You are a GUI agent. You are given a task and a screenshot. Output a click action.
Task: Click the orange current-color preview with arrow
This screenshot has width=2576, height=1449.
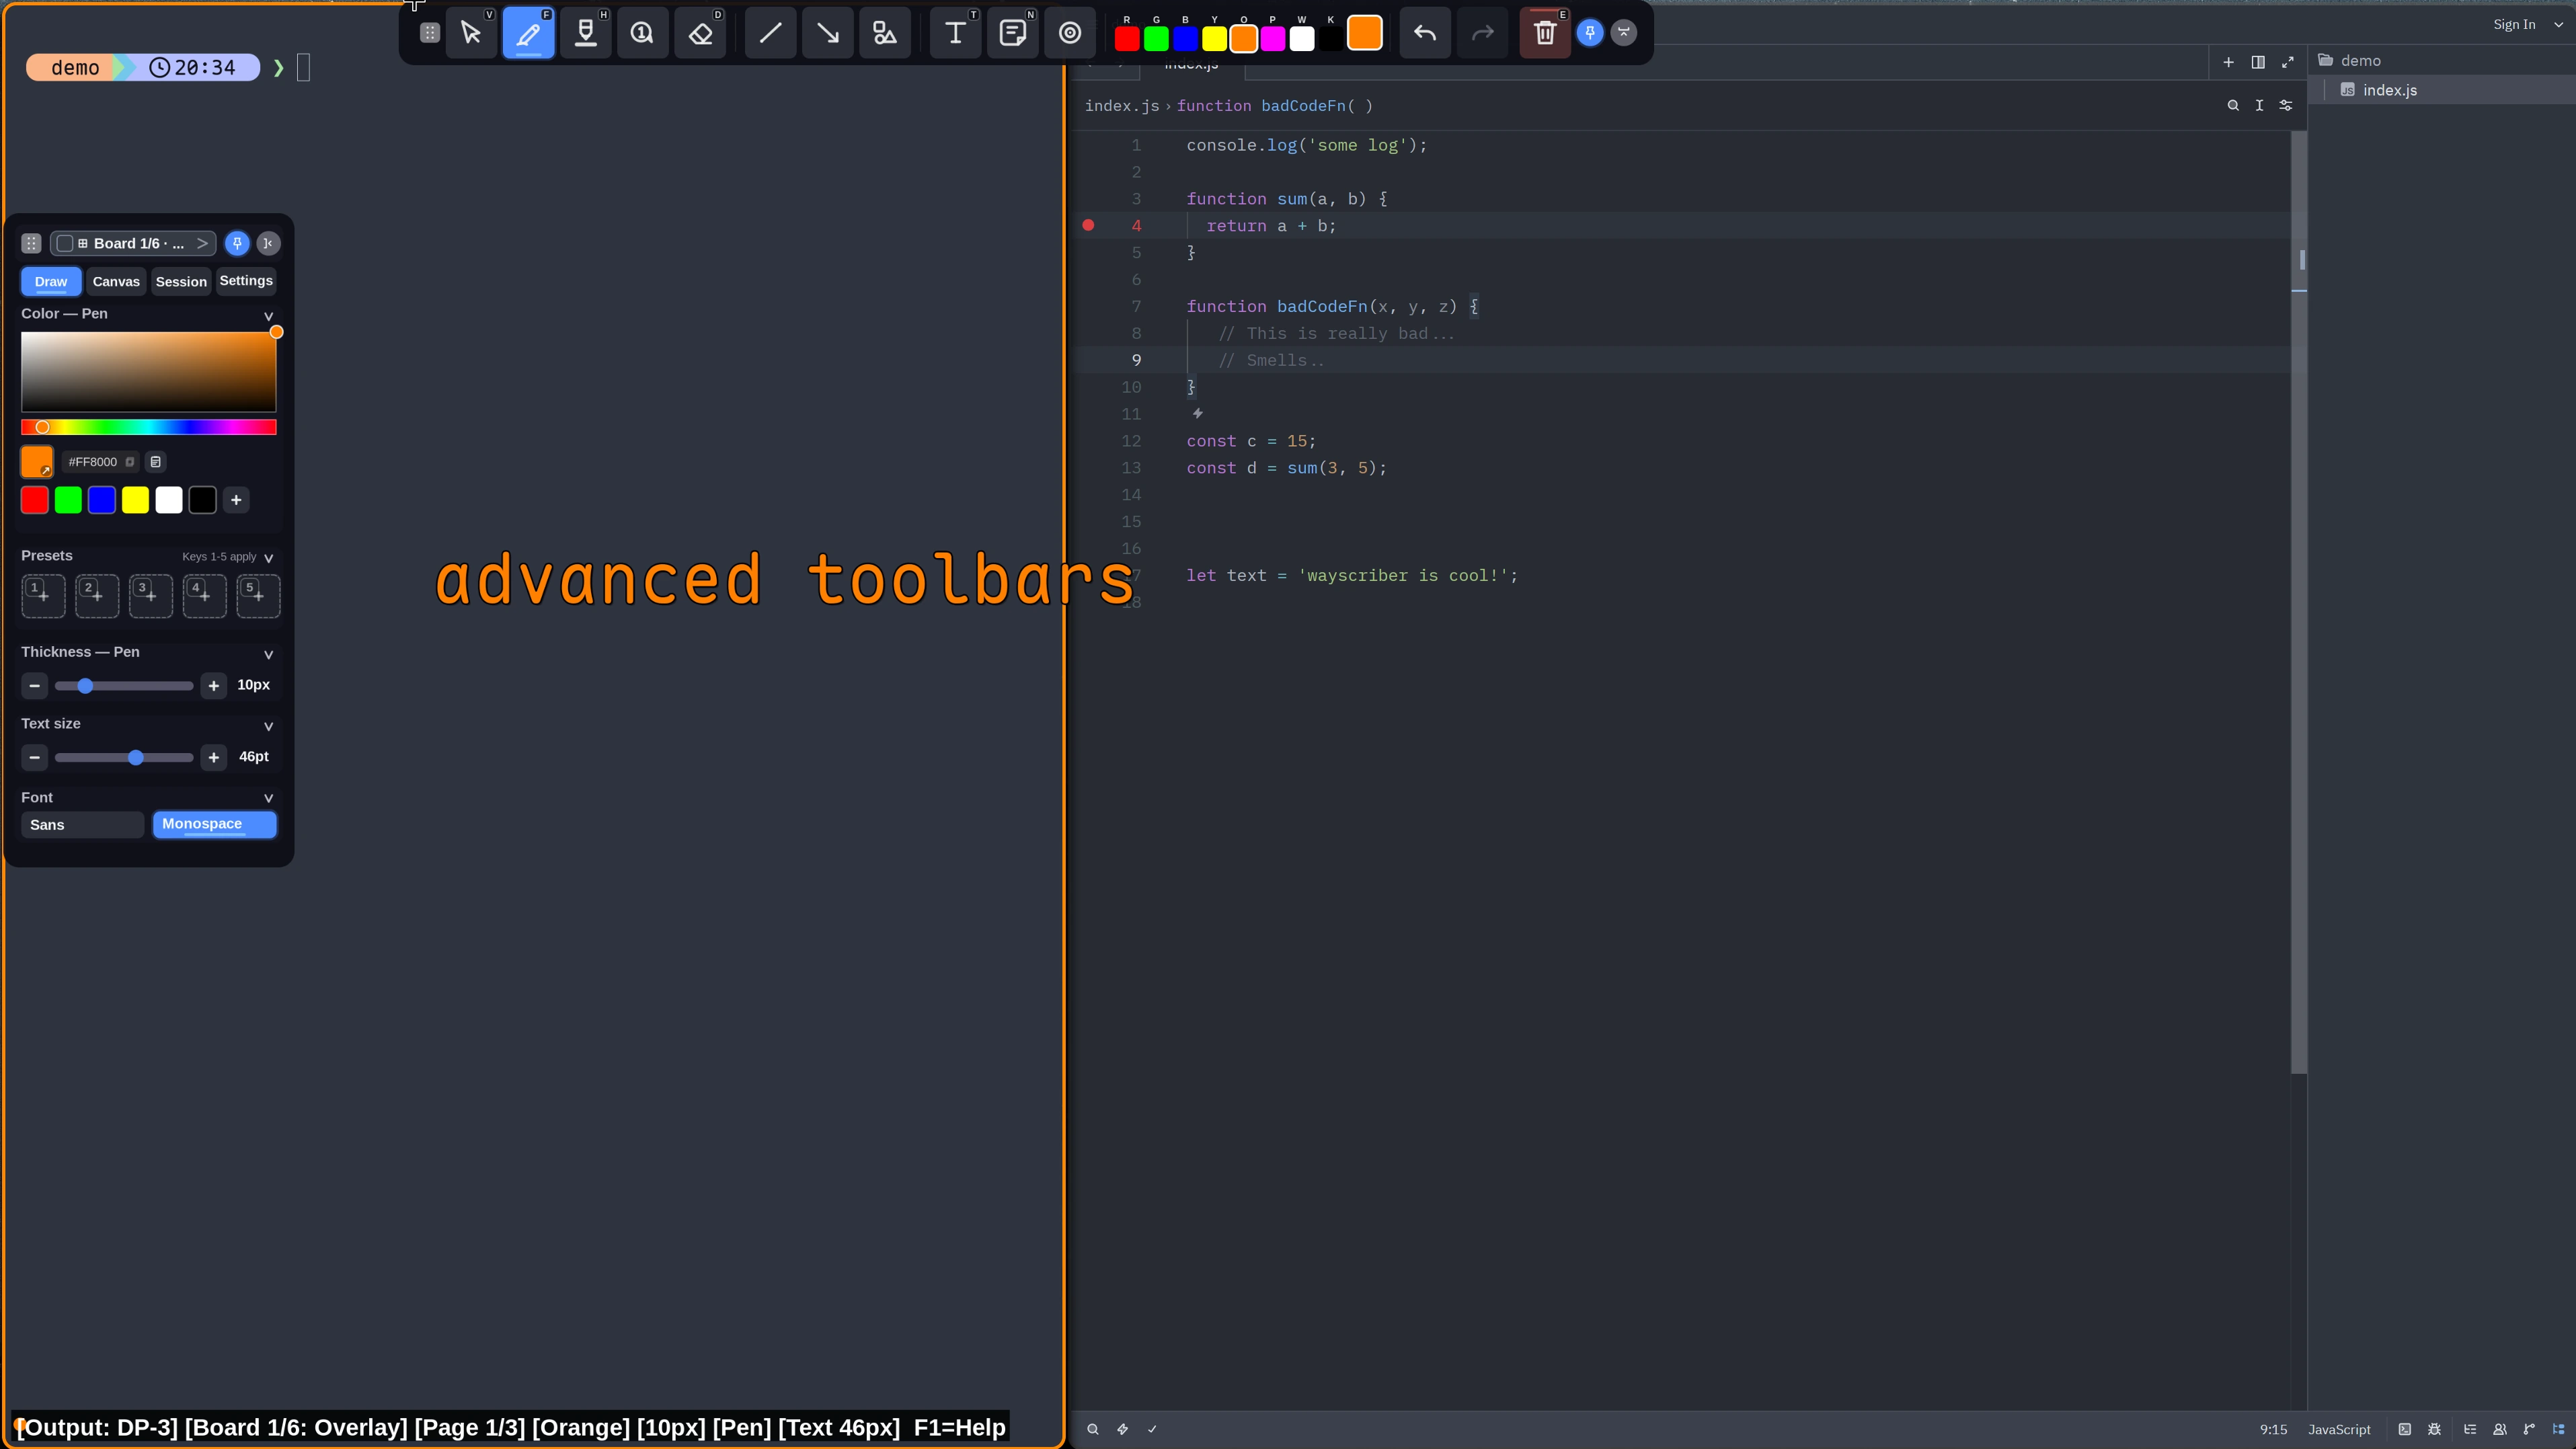(37, 461)
